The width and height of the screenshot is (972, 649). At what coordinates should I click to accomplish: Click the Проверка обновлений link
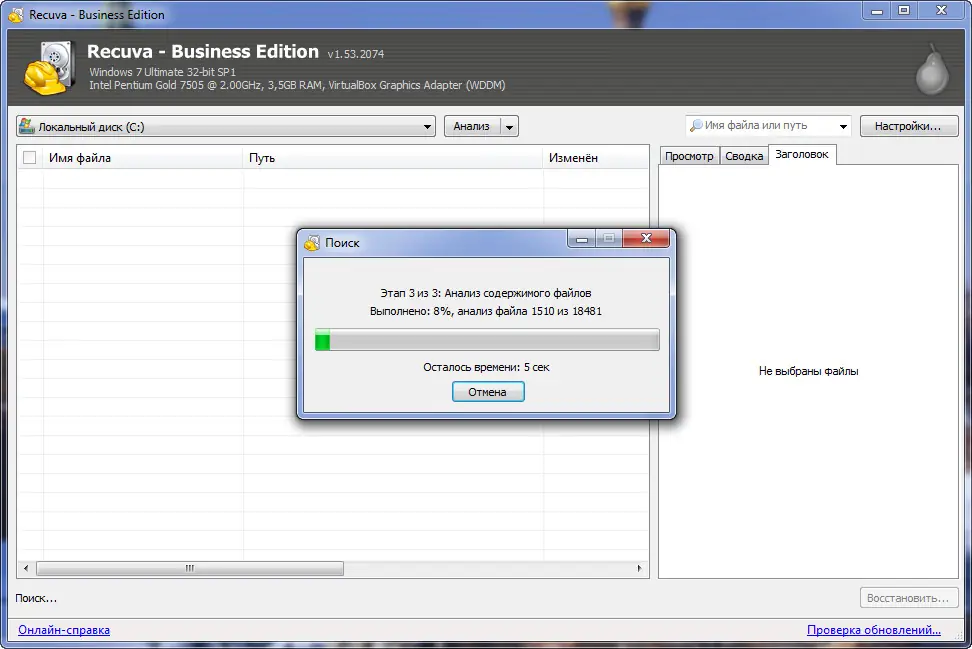873,630
